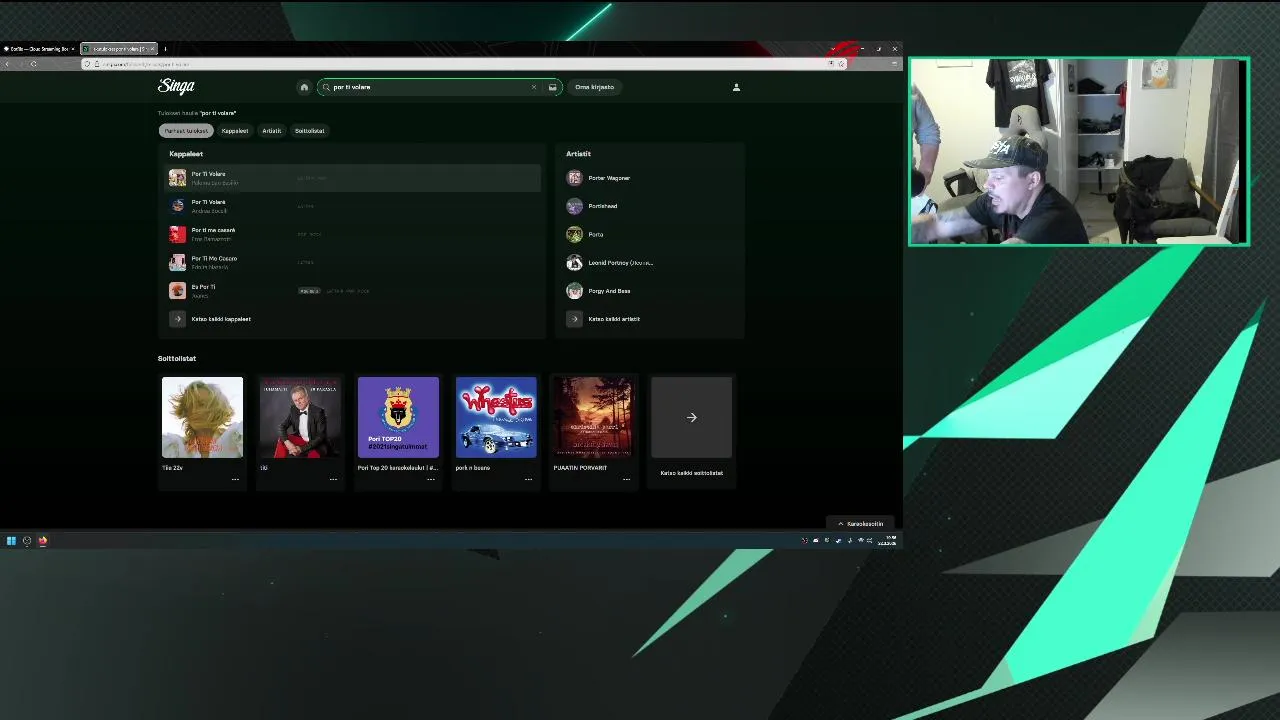Open more options for tuxedo-cover playlist
Viewport: 1280px width, 720px height.
[x=333, y=479]
